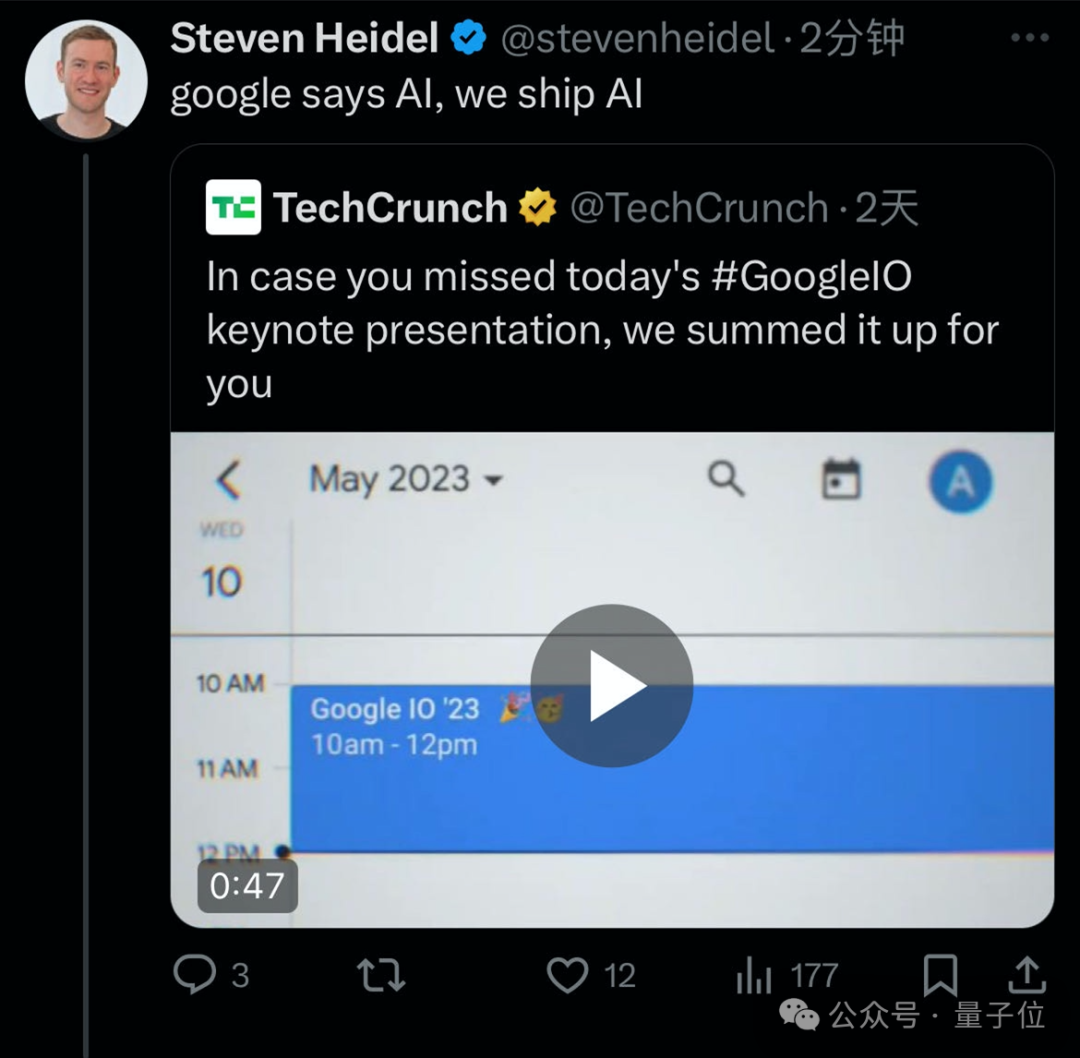
Task: Click the calendar today icon
Action: coord(841,480)
